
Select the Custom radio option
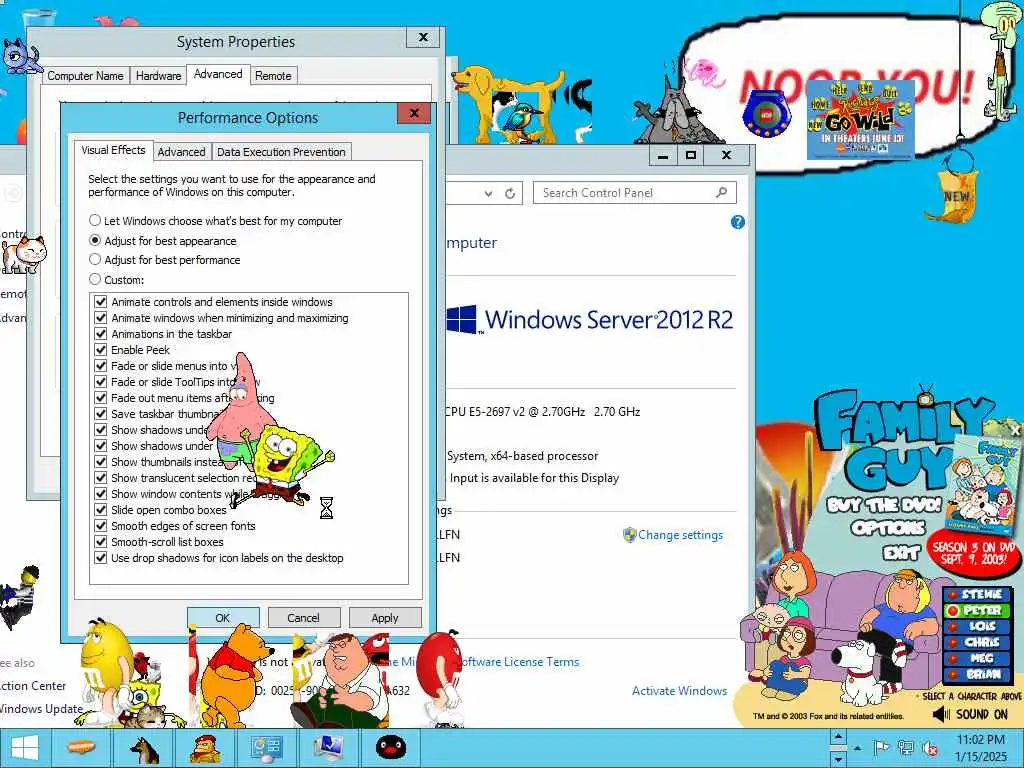coord(95,280)
